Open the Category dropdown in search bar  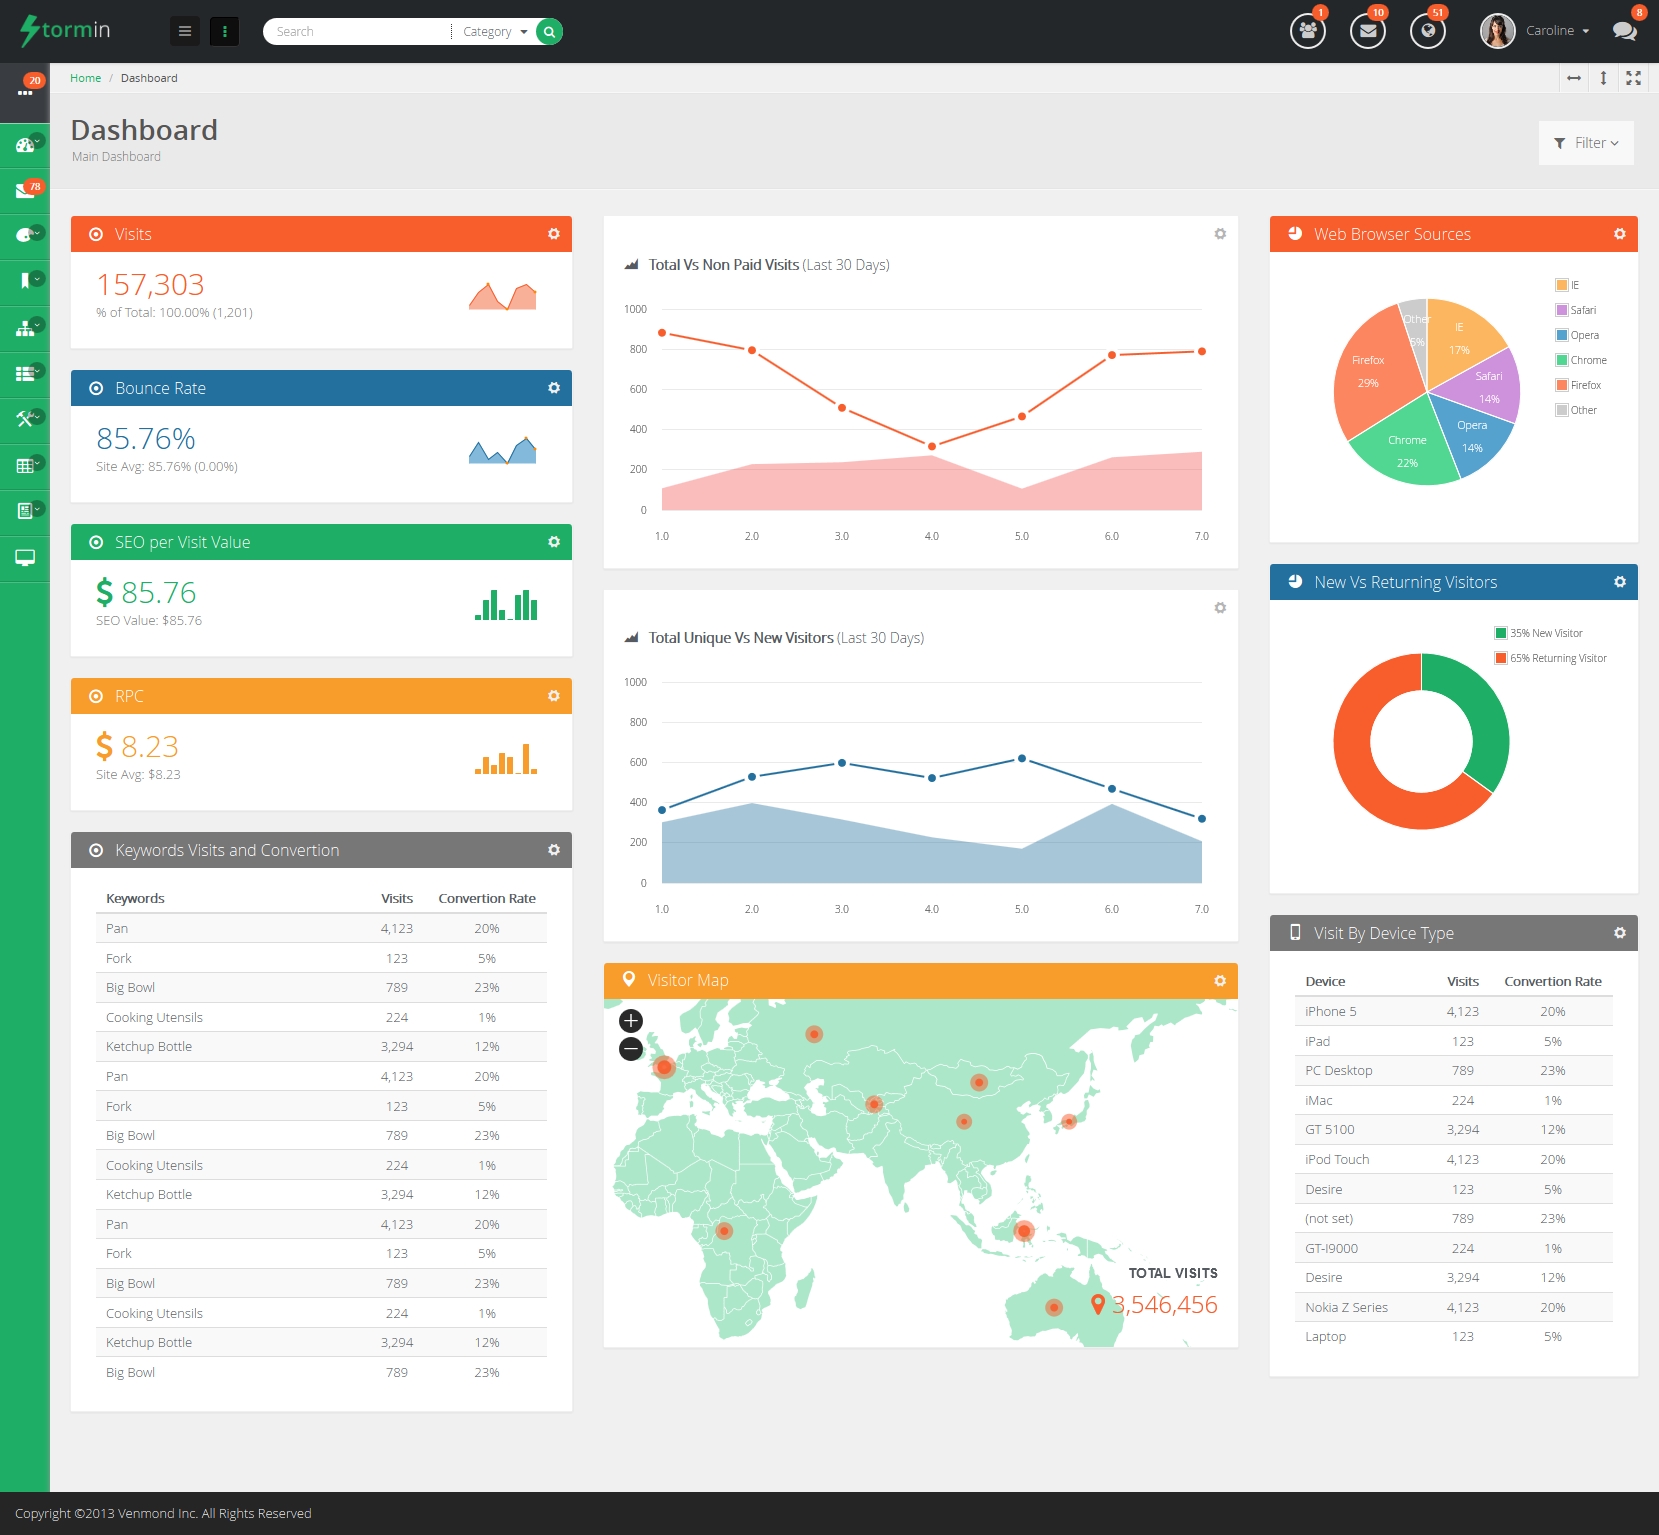pyautogui.click(x=494, y=32)
